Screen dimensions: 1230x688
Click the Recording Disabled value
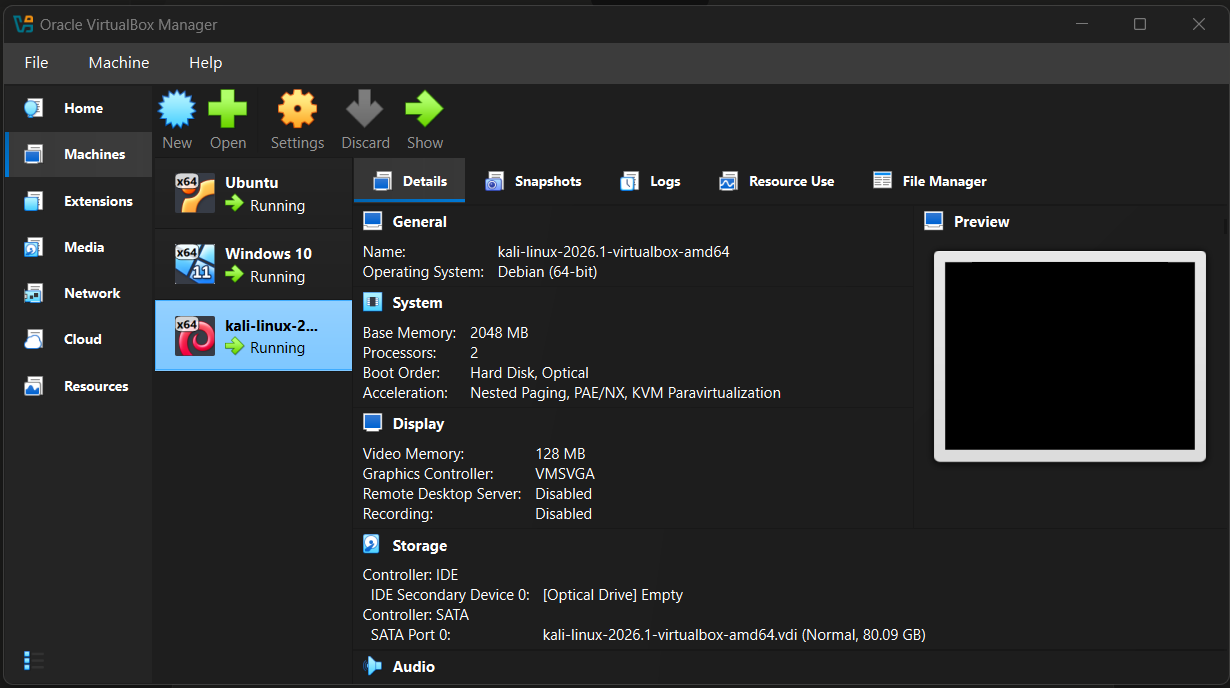[564, 514]
